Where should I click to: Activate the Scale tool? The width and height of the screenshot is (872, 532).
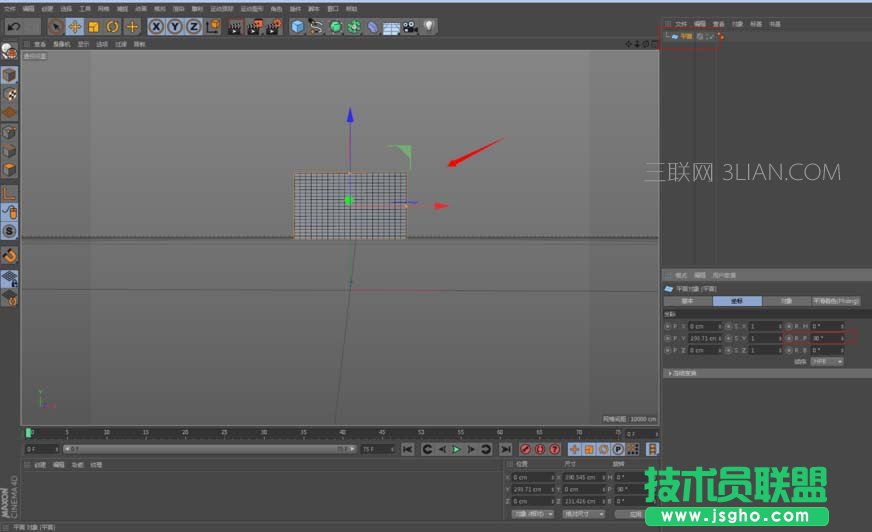93,26
